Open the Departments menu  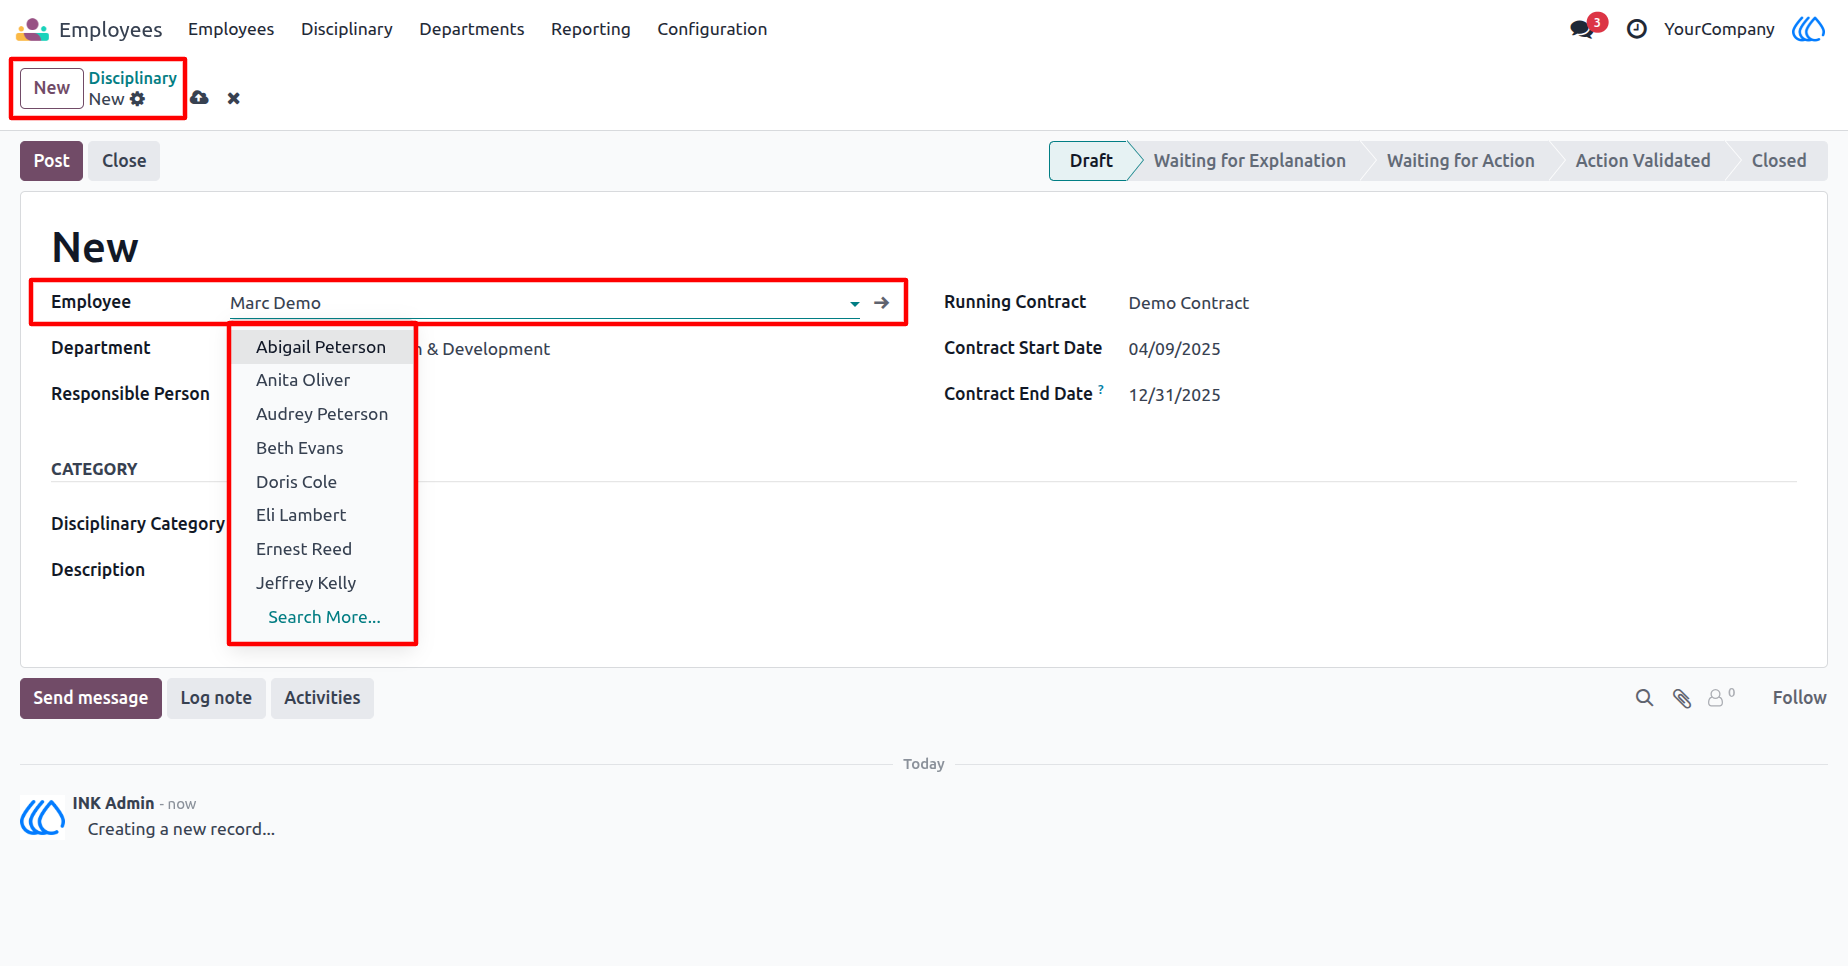[472, 29]
